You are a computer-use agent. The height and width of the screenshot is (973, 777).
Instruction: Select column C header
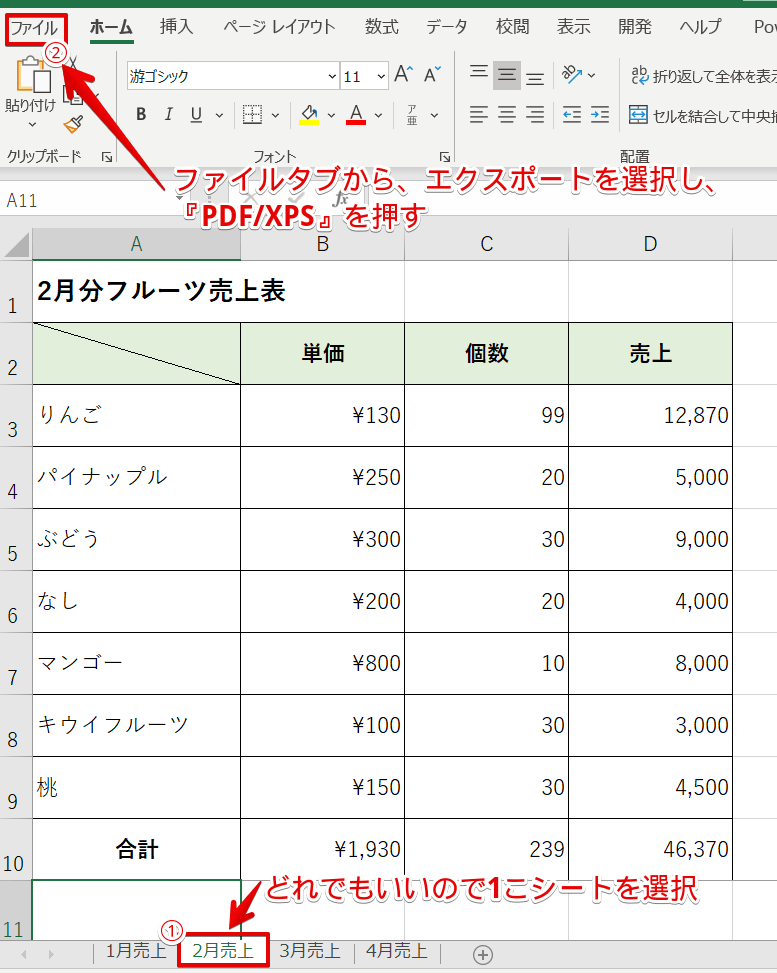coord(487,244)
